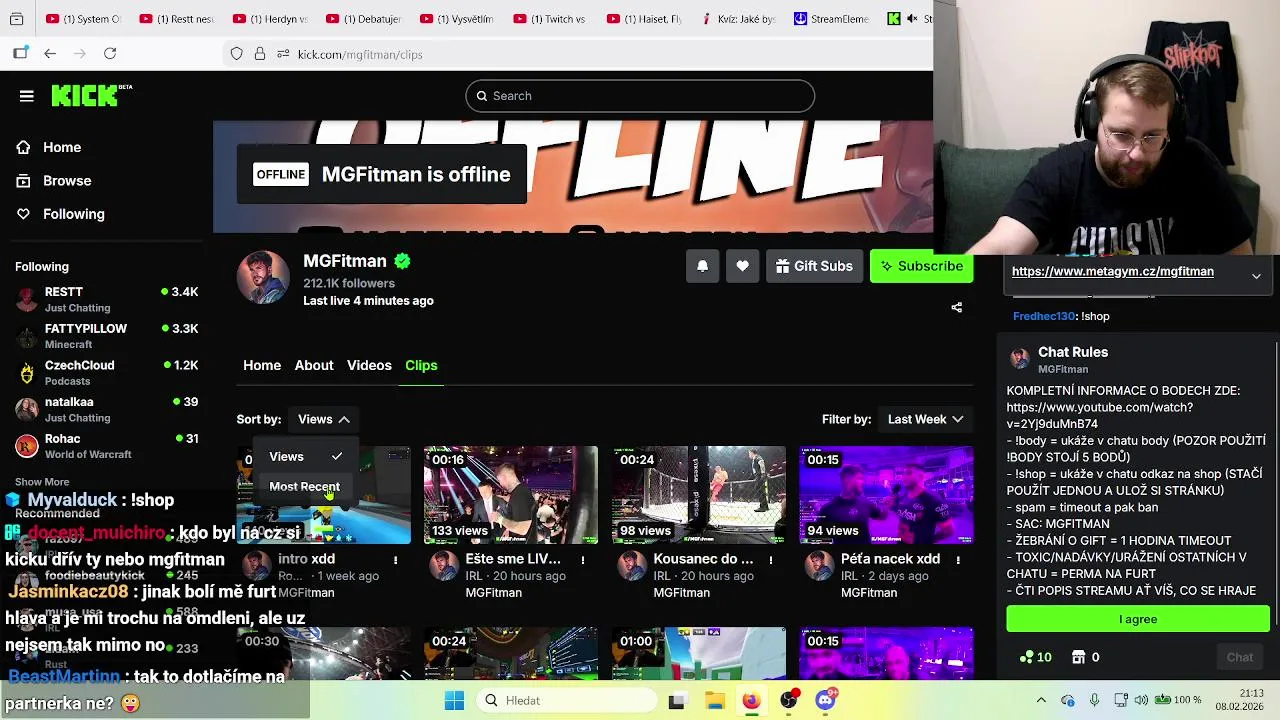Open OBS Studio from the taskbar
Image resolution: width=1280 pixels, height=720 pixels.
pyautogui.click(x=789, y=700)
